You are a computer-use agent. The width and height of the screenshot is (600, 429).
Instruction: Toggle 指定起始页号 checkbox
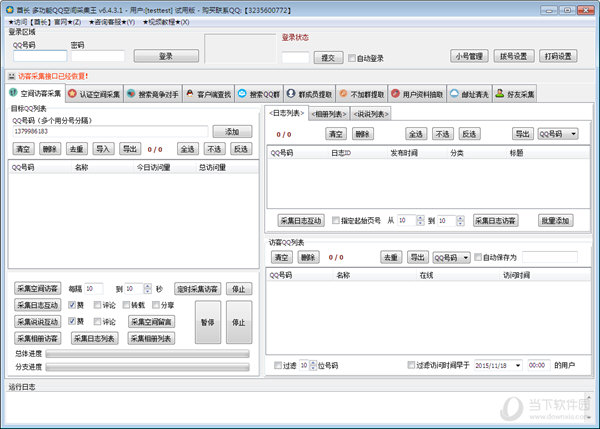(x=336, y=220)
